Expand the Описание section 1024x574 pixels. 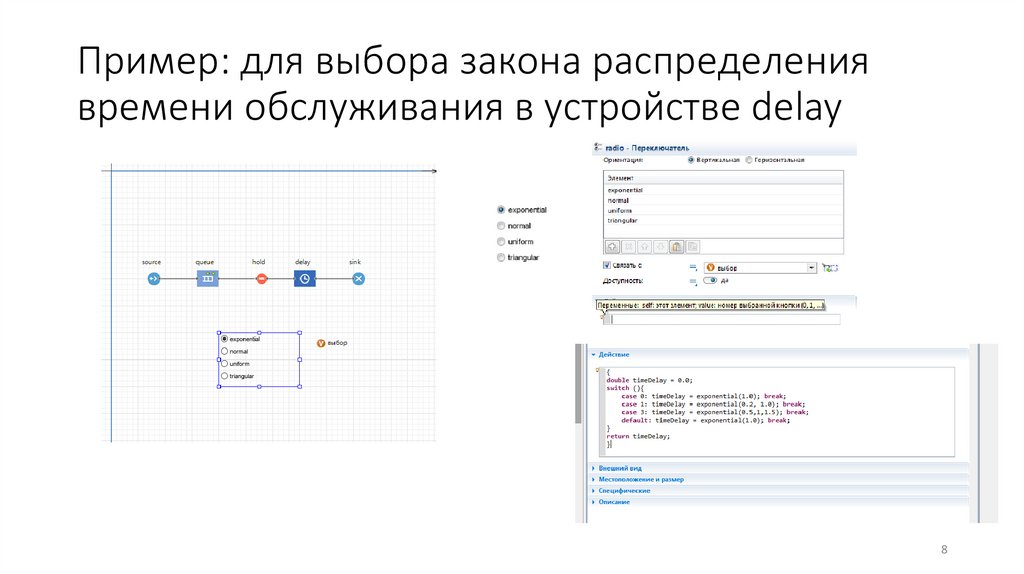click(x=594, y=502)
